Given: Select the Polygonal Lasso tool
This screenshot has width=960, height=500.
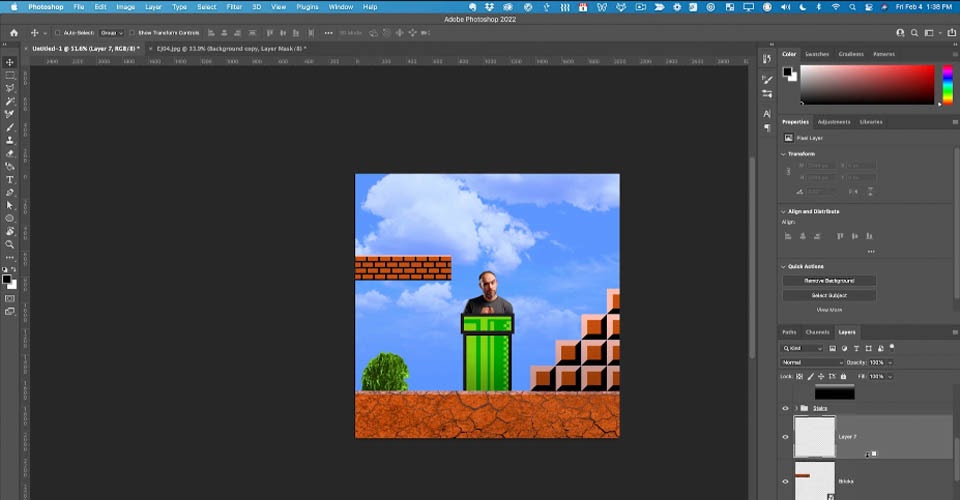Looking at the screenshot, I should 10,88.
